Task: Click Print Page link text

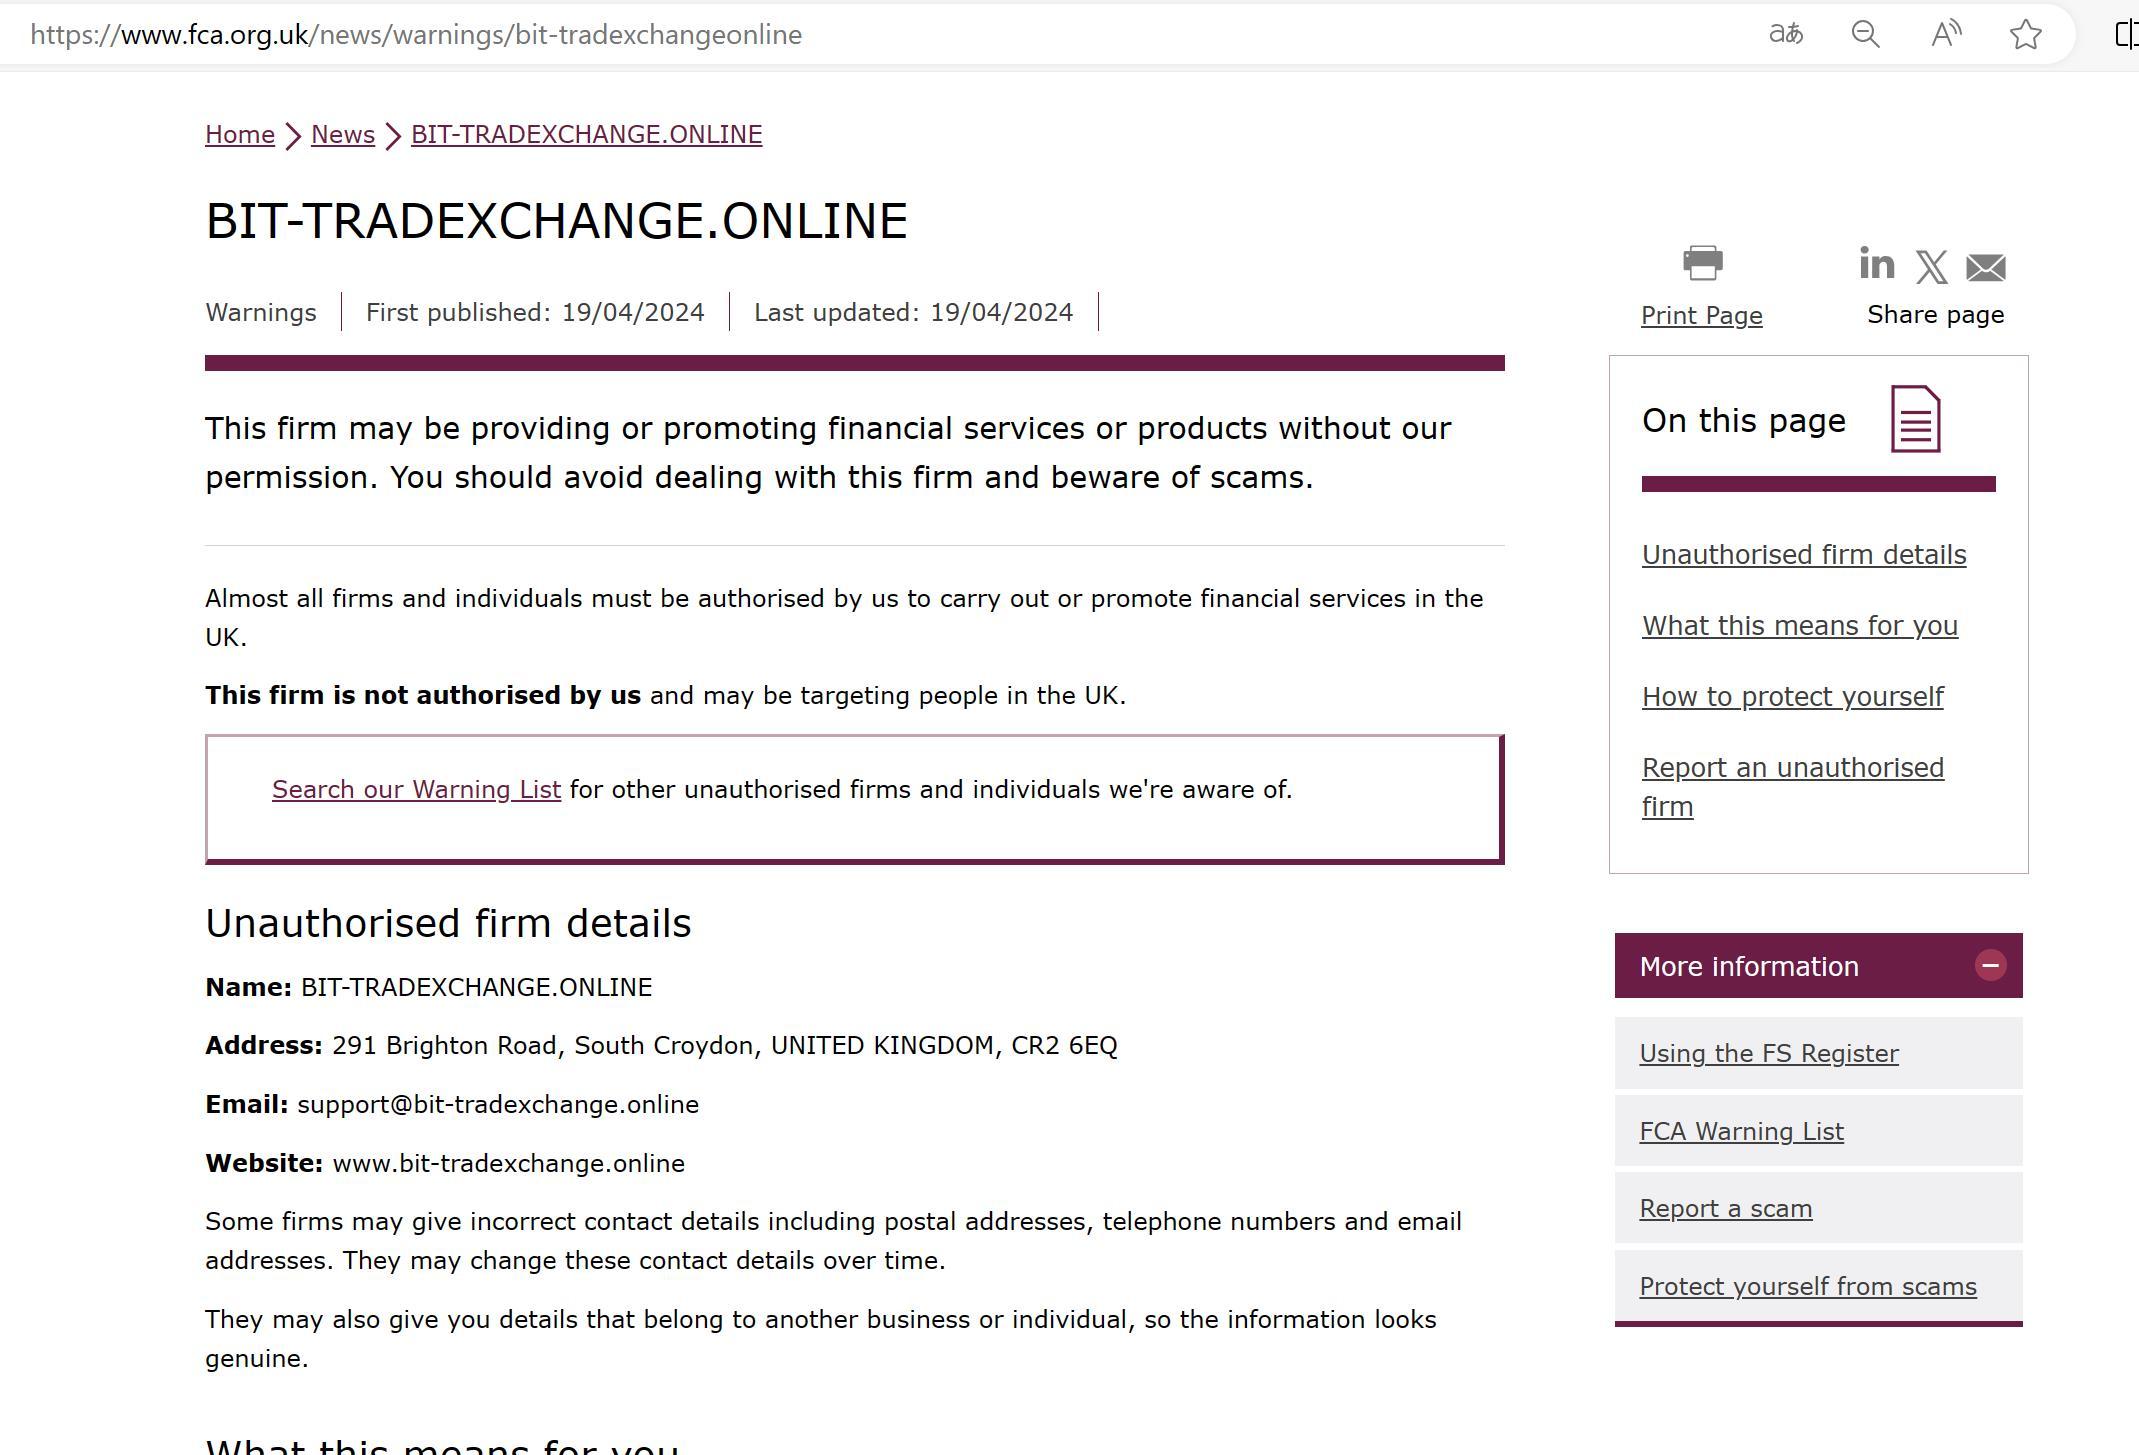Action: pos(1701,316)
